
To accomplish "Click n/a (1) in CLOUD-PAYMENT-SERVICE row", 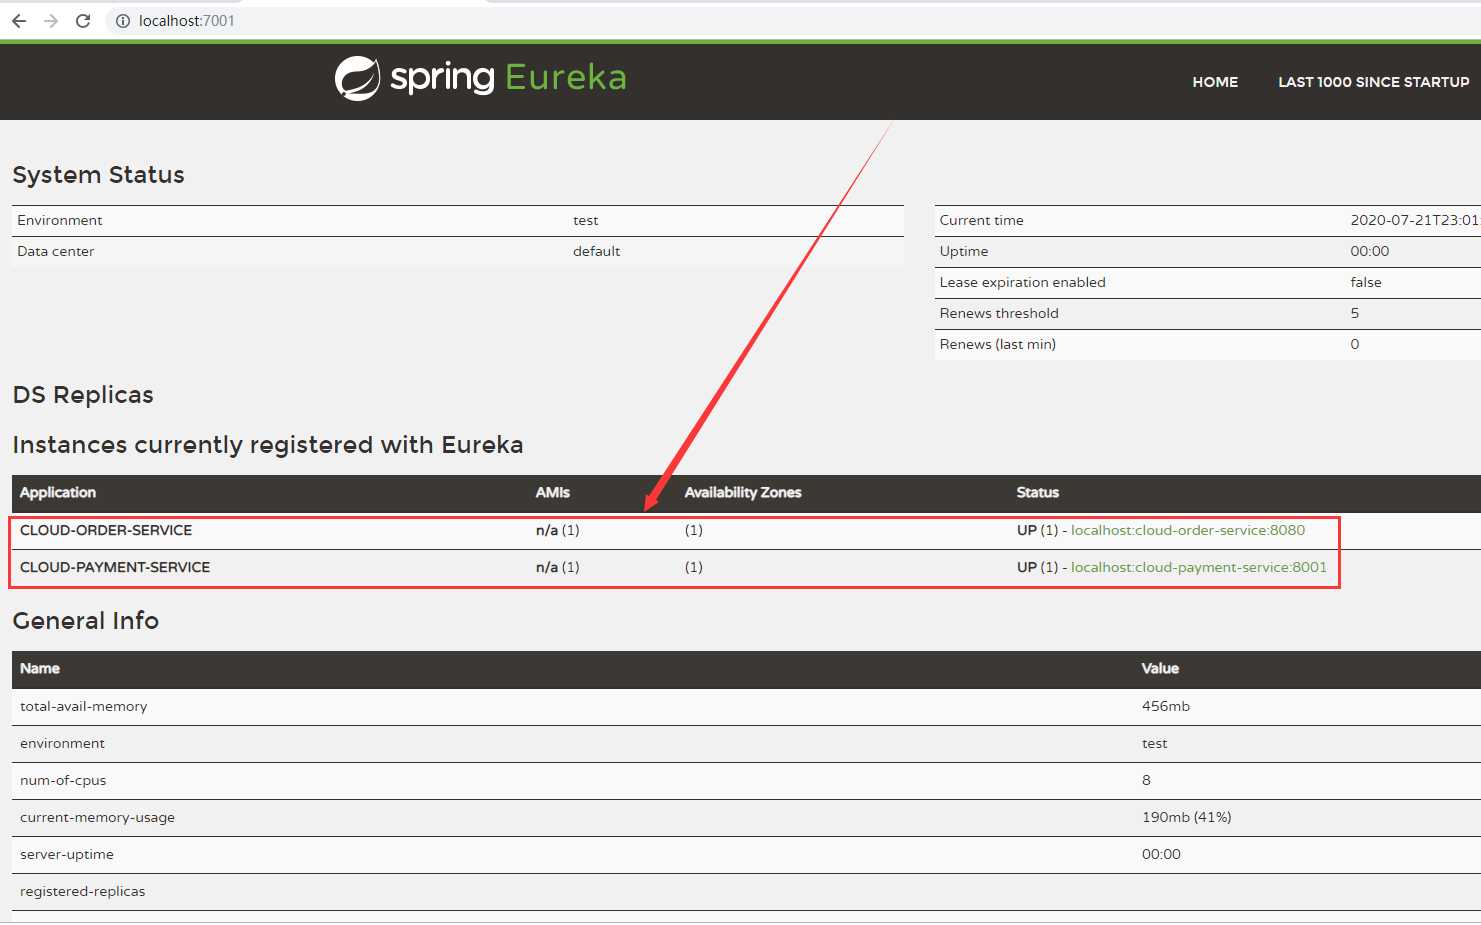I will click(558, 567).
